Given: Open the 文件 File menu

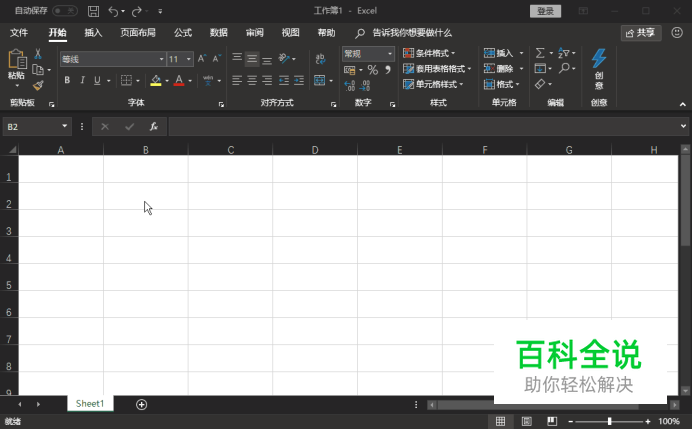Looking at the screenshot, I should pos(19,33).
